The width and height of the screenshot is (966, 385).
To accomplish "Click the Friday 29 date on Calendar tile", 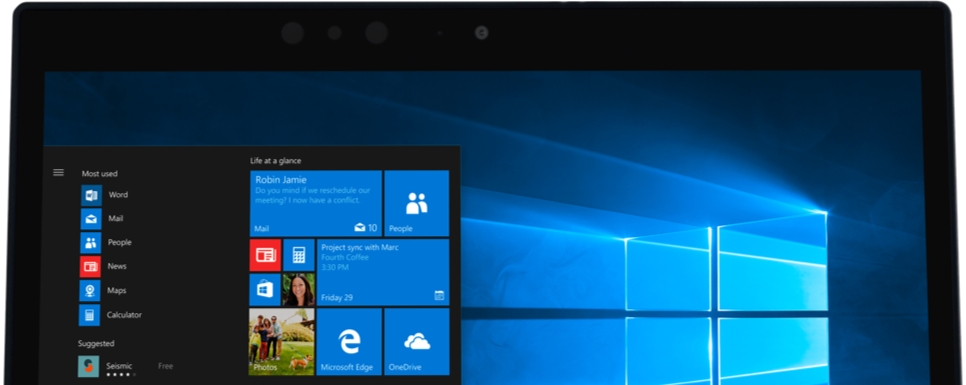I will (x=337, y=298).
